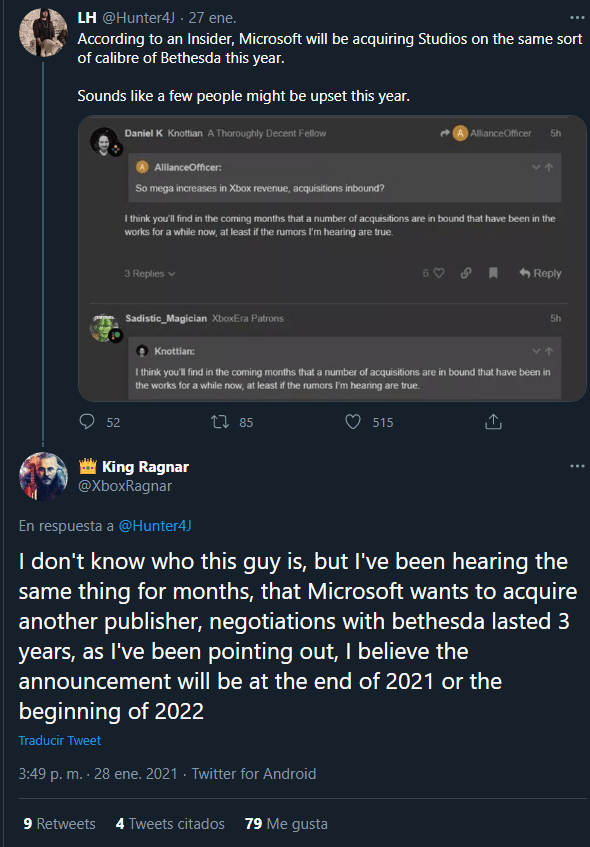590x847 pixels.
Task: Click Reply button in forum screenshot
Action: [540, 273]
